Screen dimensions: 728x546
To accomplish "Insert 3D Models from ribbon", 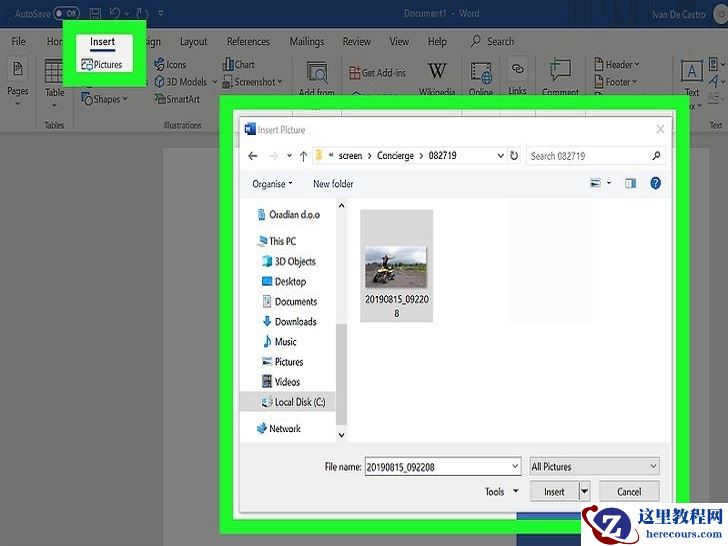I will tap(181, 82).
